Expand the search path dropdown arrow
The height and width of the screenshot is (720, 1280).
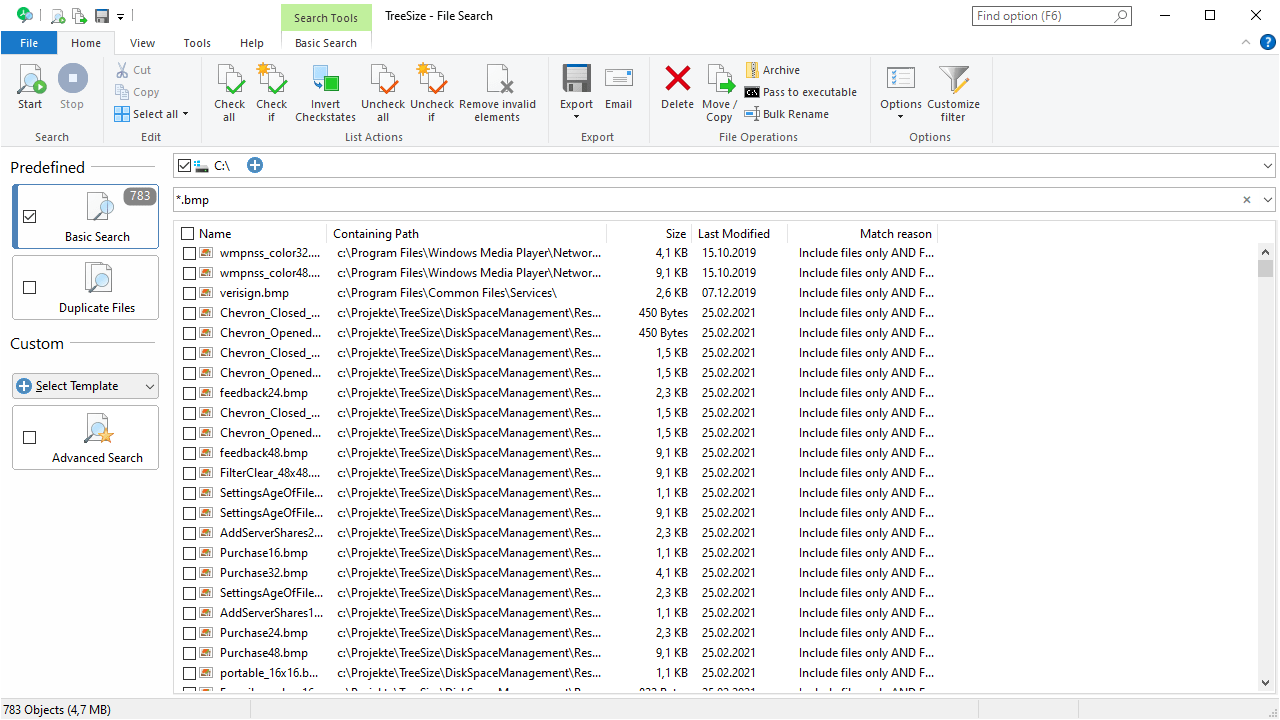click(1268, 165)
